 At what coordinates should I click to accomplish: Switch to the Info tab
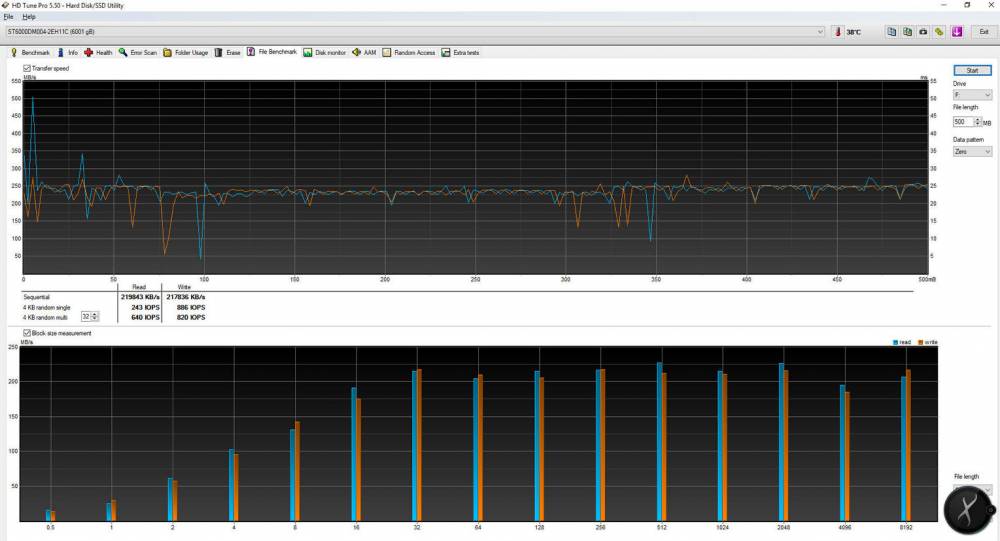68,52
